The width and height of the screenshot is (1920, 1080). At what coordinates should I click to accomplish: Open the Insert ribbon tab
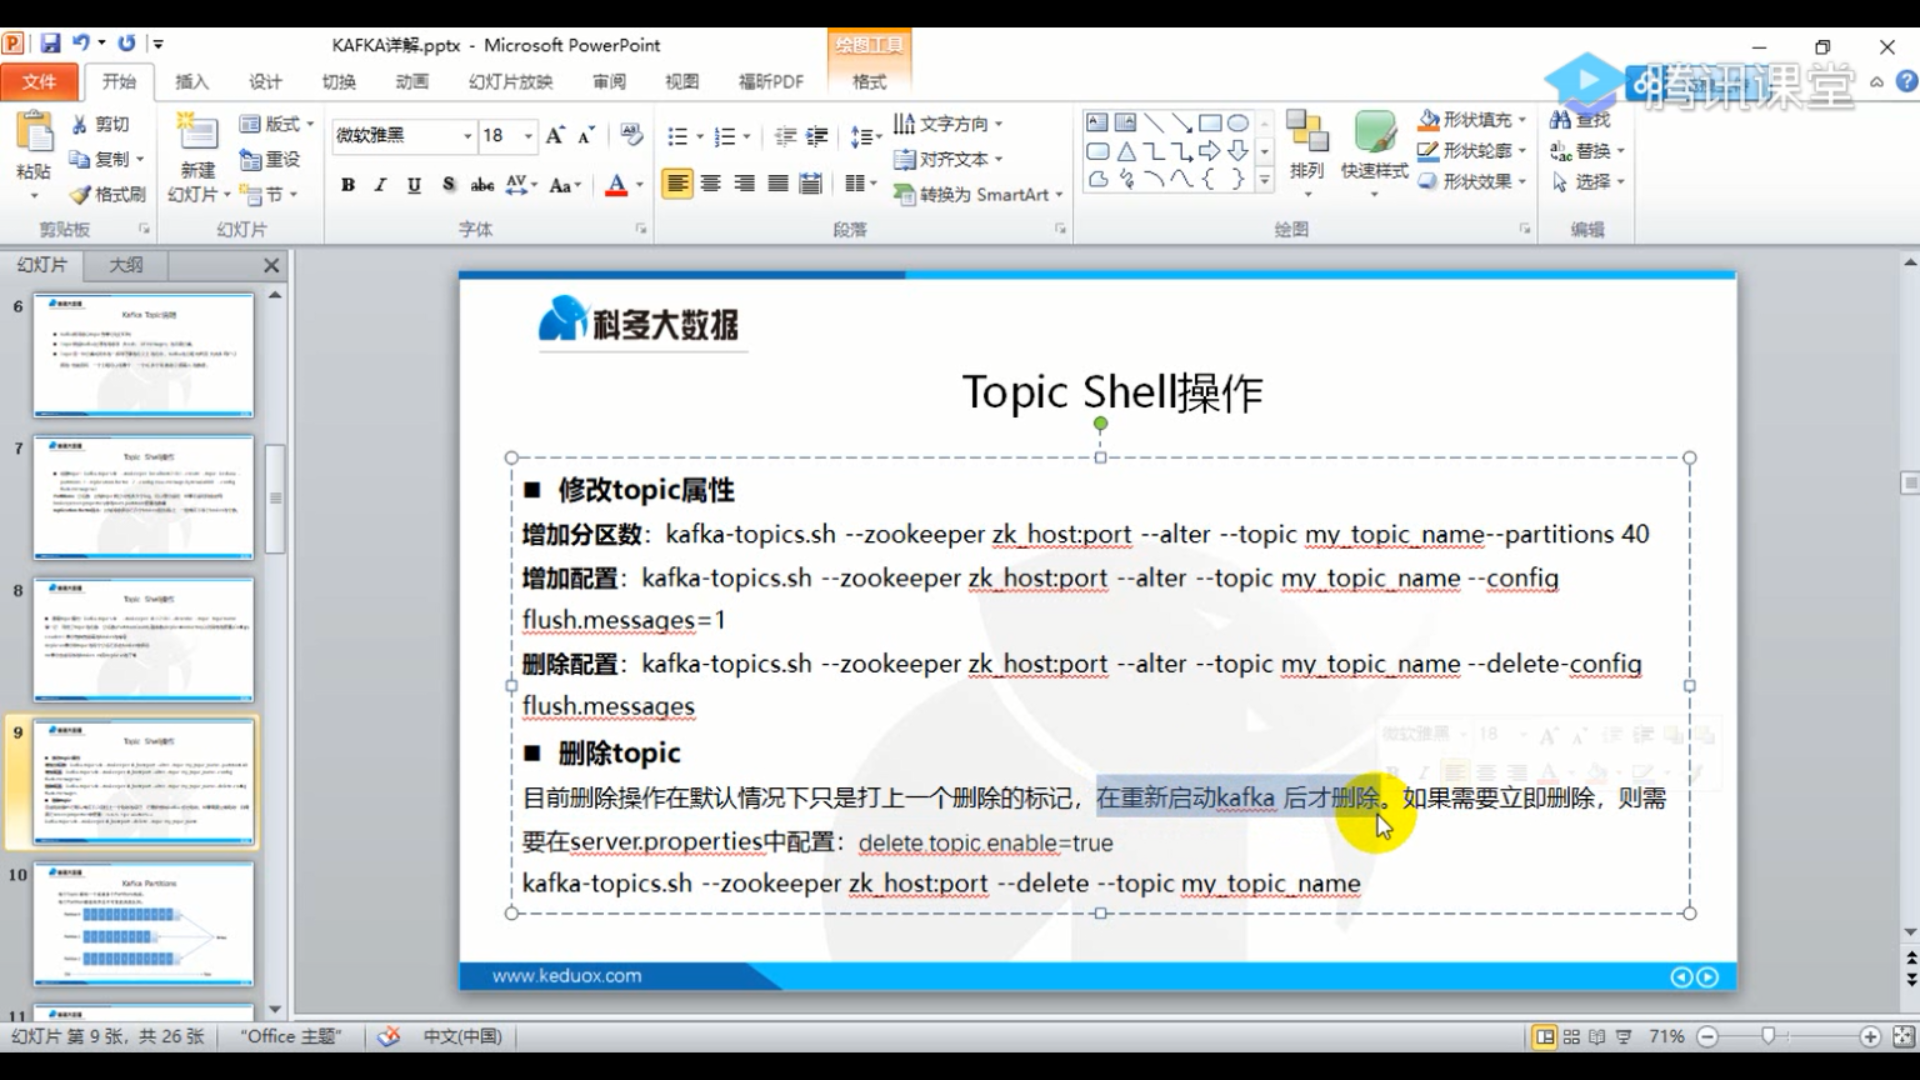[x=191, y=81]
